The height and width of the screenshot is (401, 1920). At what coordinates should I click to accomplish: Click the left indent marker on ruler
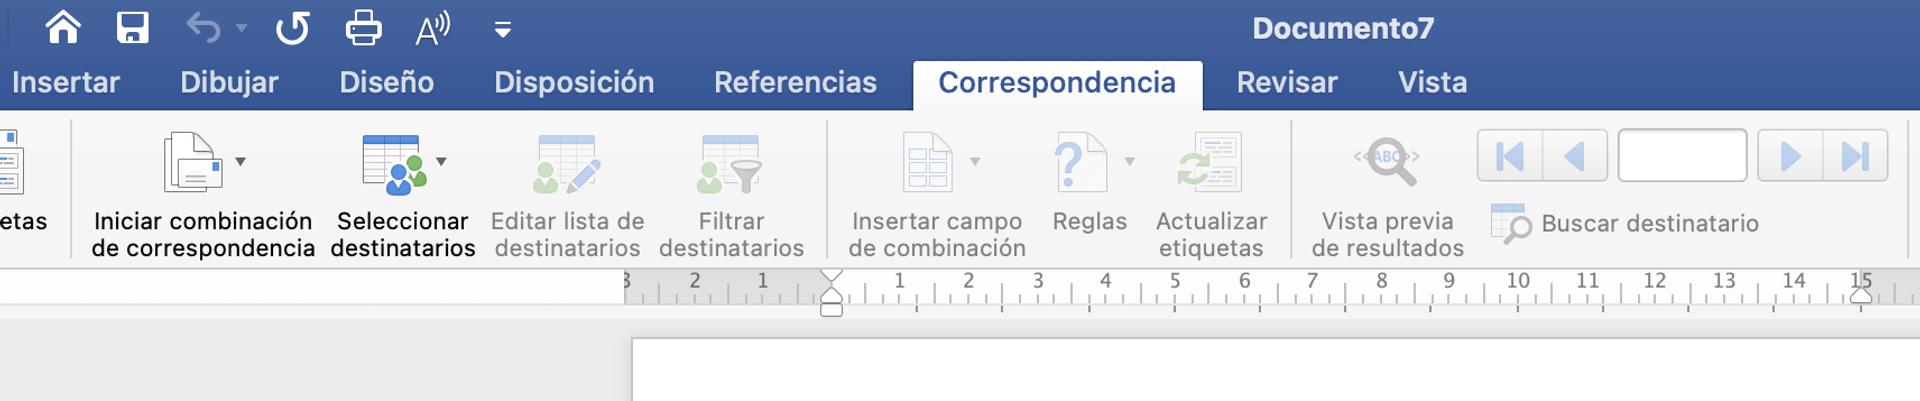coord(831,309)
